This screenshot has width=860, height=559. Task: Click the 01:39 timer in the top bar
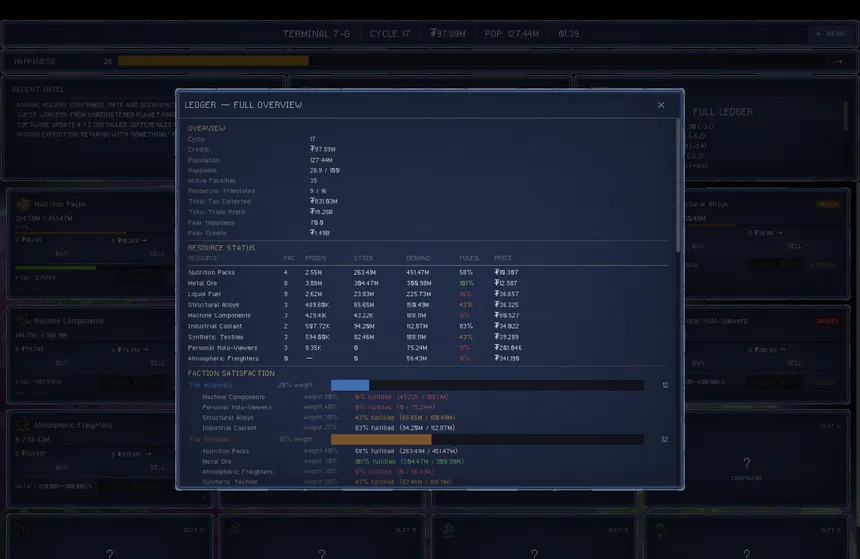point(568,34)
